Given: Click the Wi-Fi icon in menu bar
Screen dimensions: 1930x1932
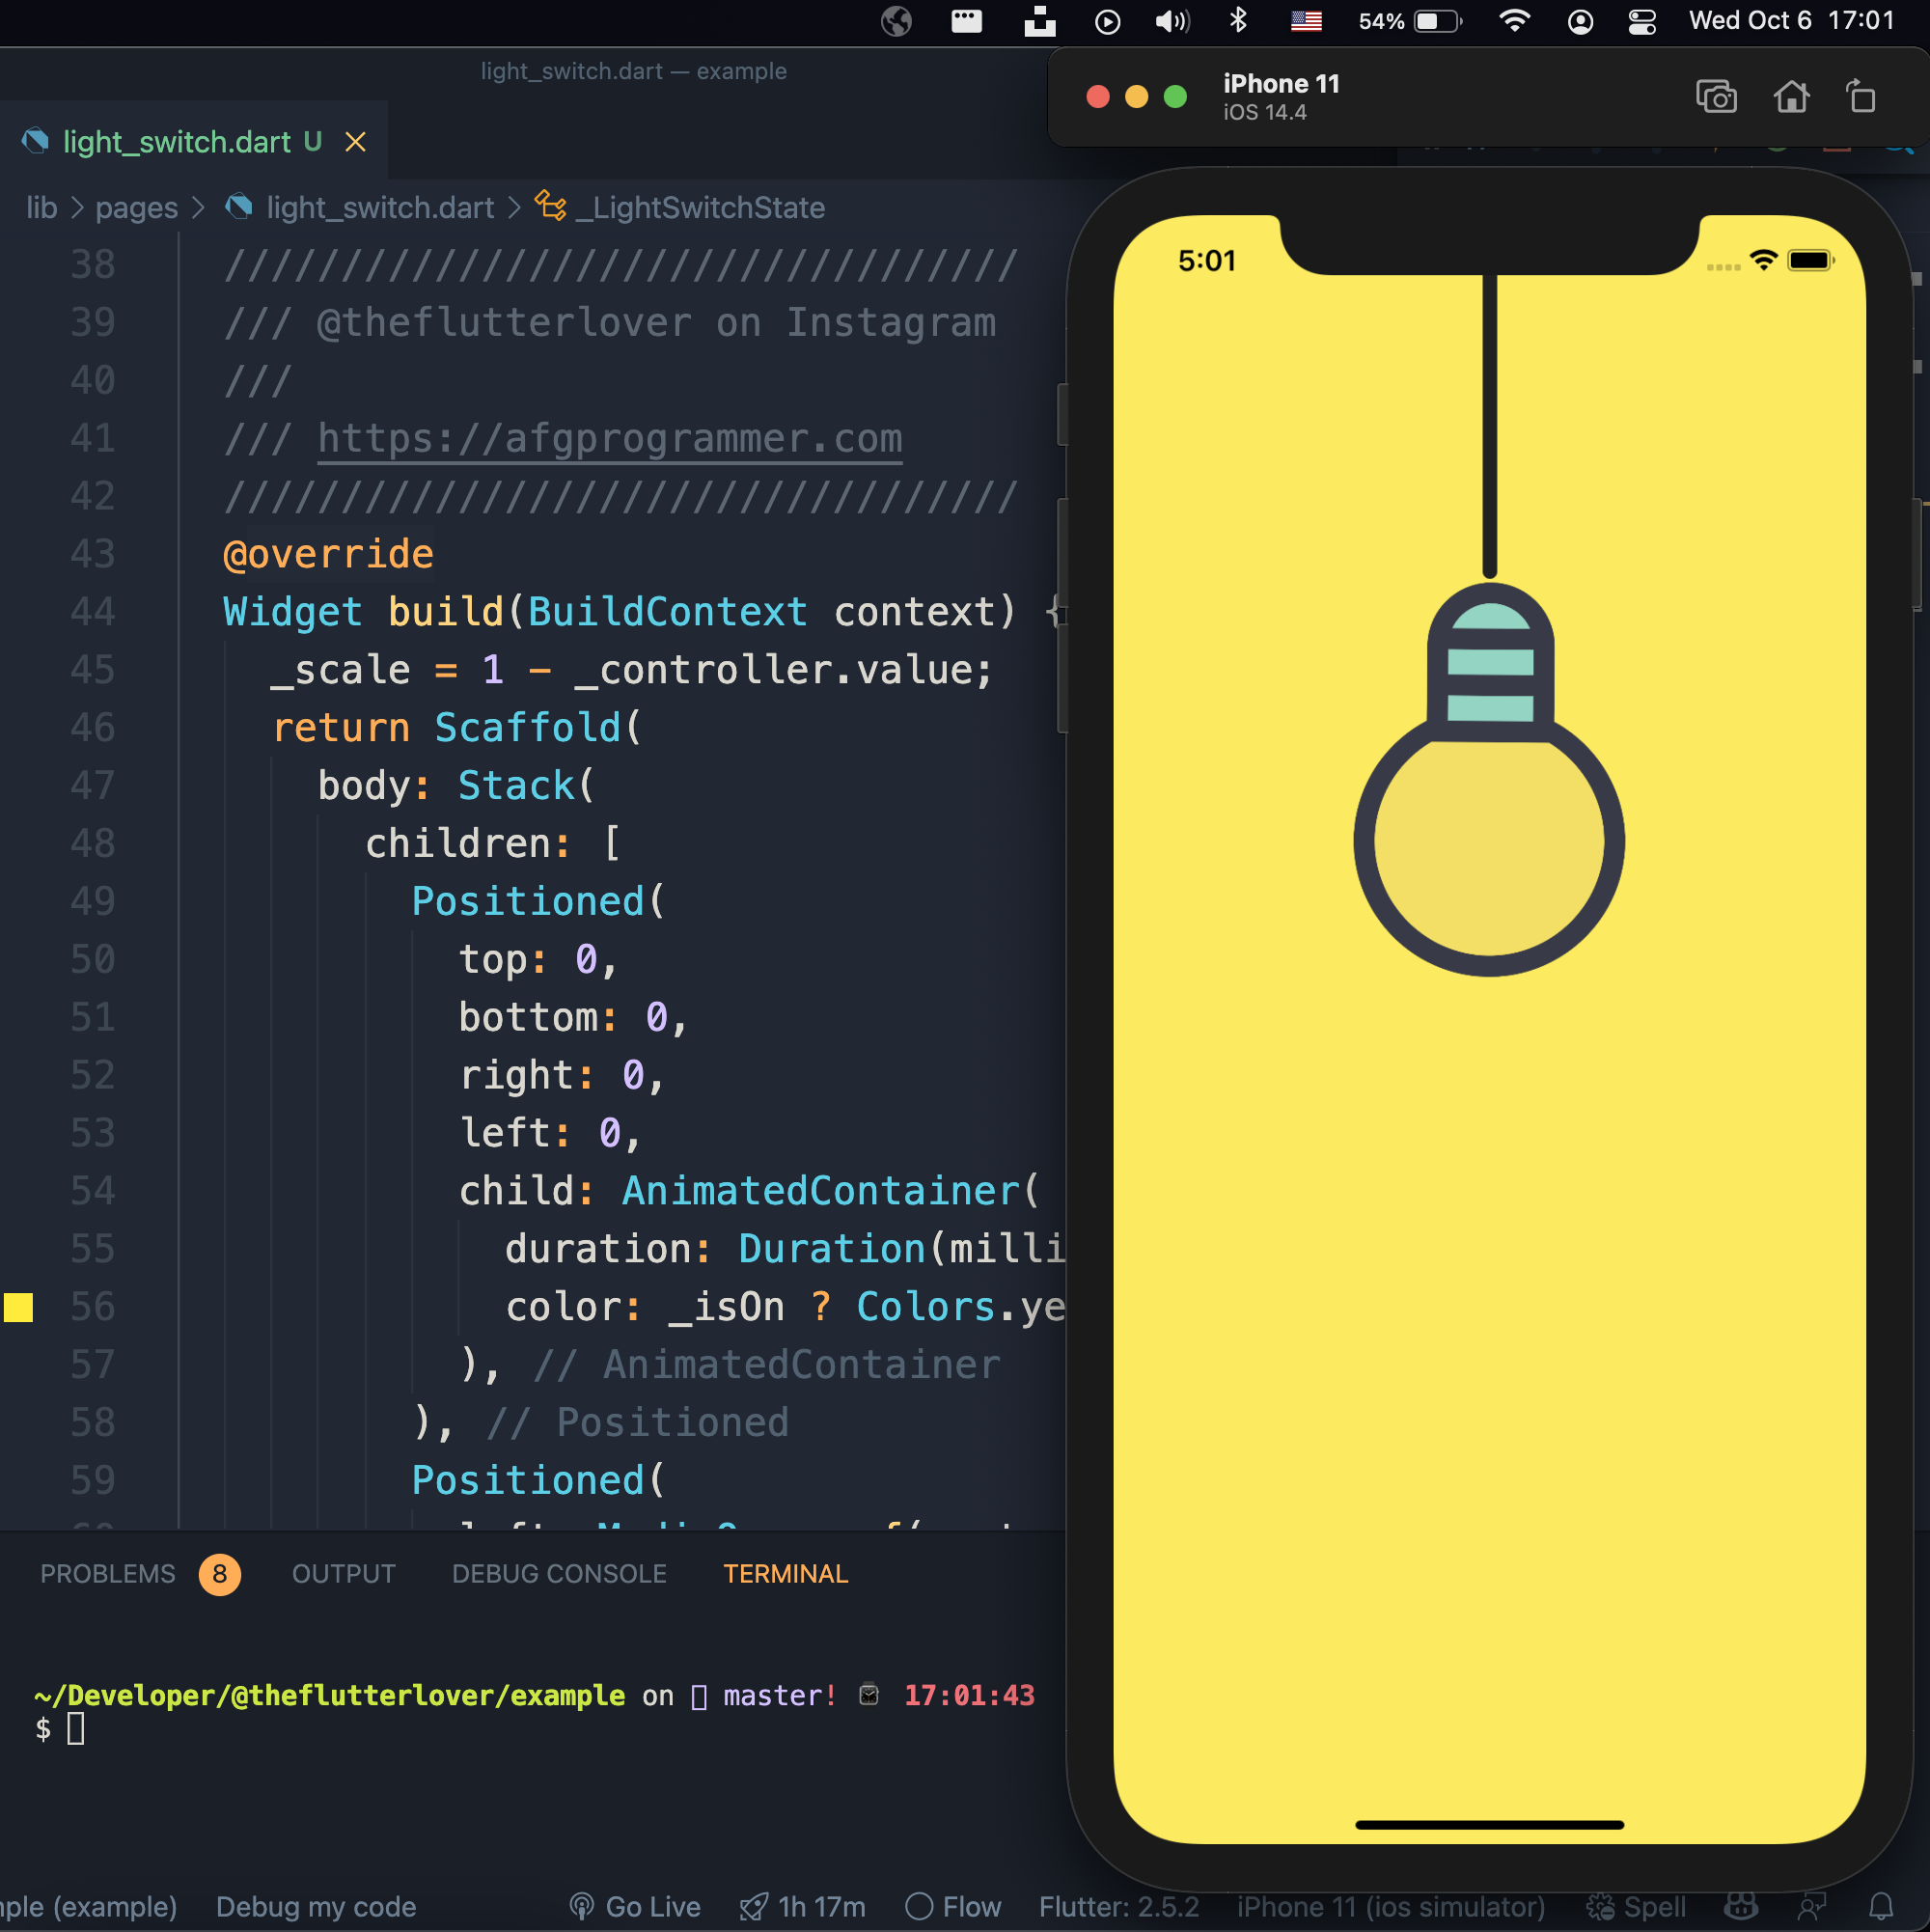Looking at the screenshot, I should [1514, 20].
